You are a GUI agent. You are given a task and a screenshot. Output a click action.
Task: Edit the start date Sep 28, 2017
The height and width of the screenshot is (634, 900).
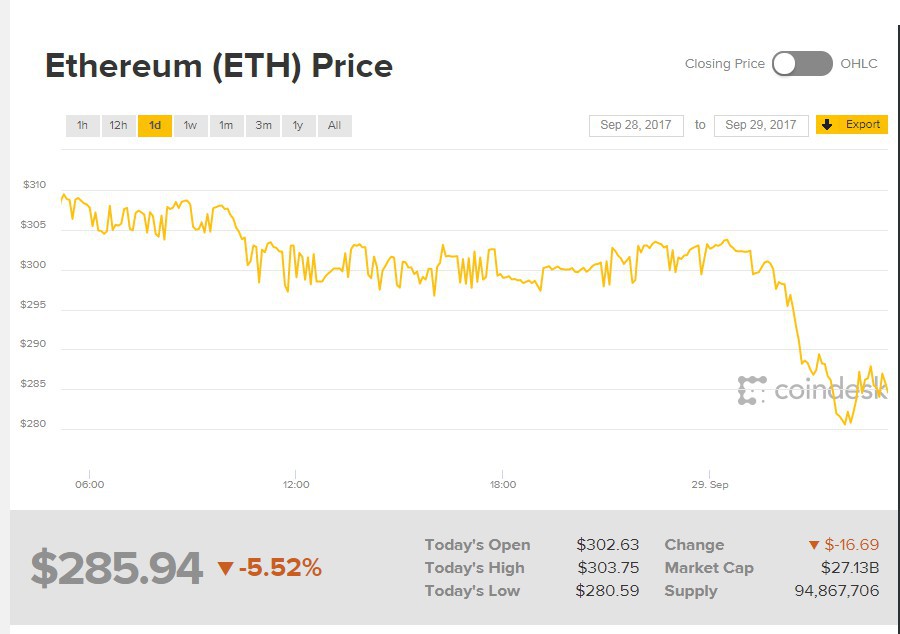point(636,125)
